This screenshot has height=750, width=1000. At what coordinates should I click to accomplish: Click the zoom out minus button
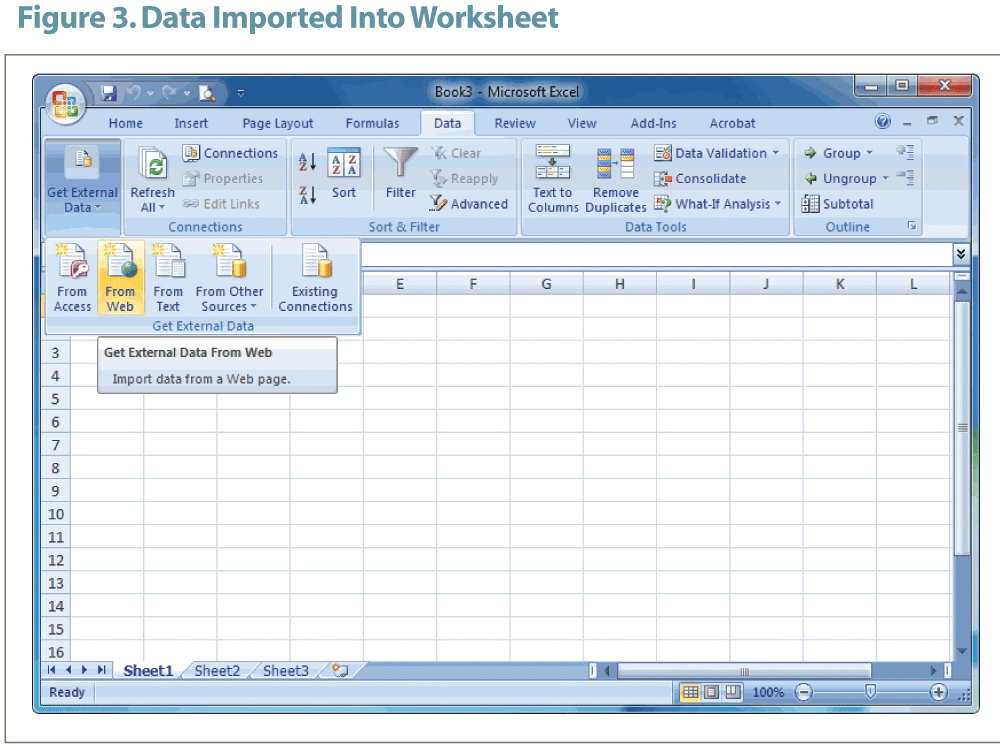coord(804,692)
